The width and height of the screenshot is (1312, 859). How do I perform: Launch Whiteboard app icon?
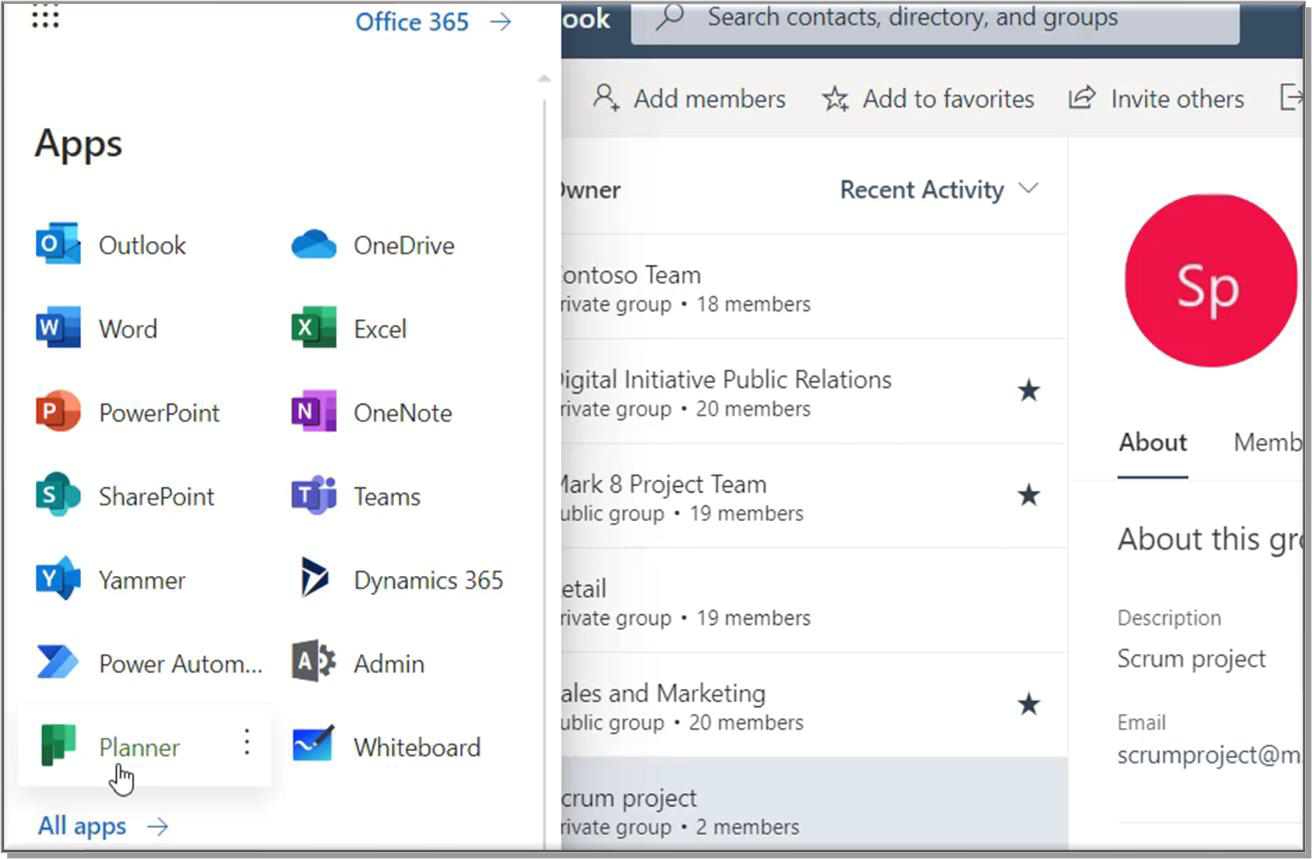[314, 746]
